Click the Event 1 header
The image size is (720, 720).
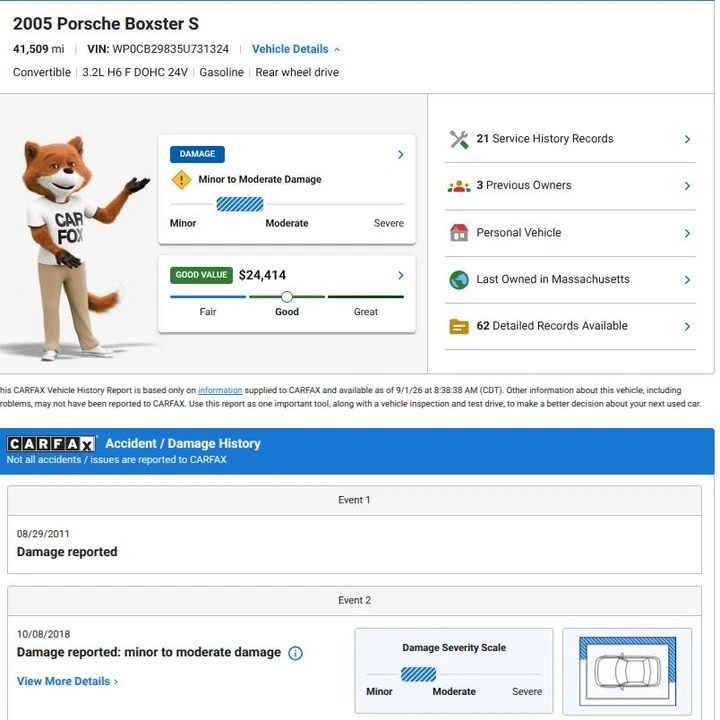tap(354, 501)
